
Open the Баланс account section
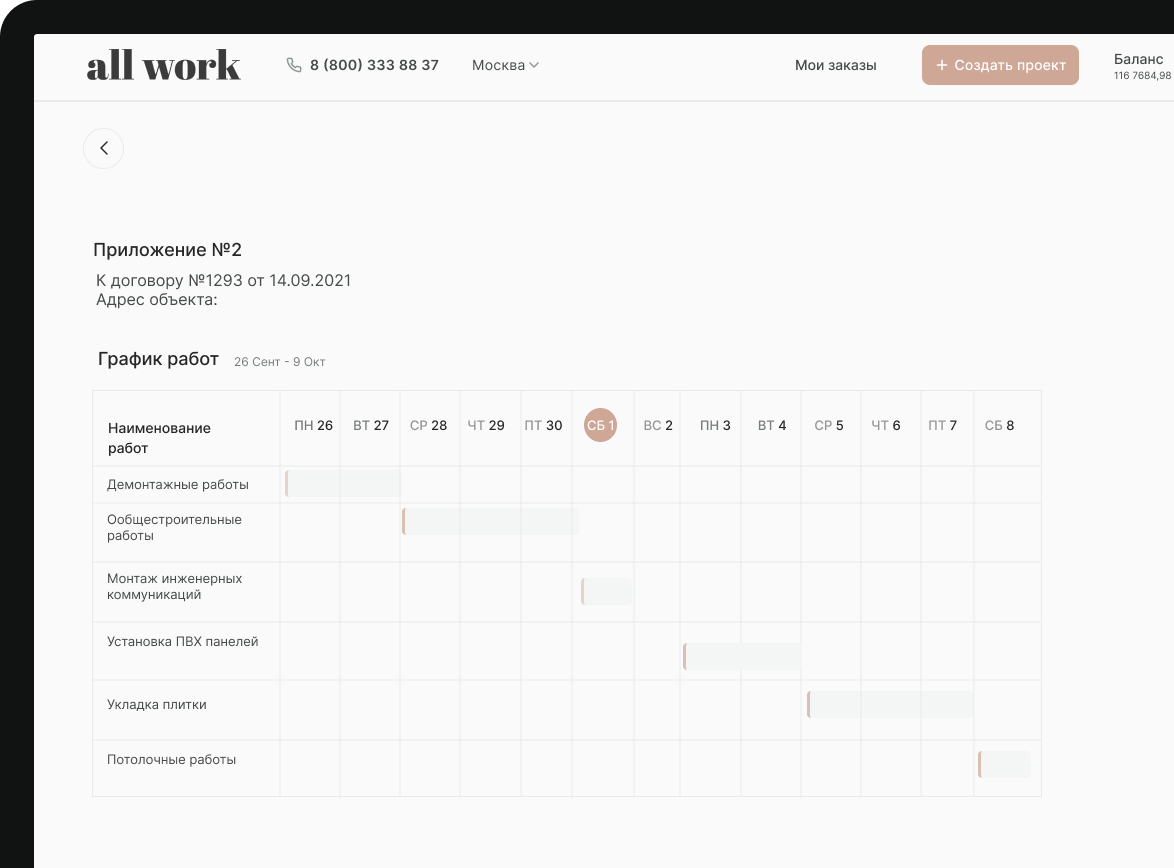tap(1141, 66)
